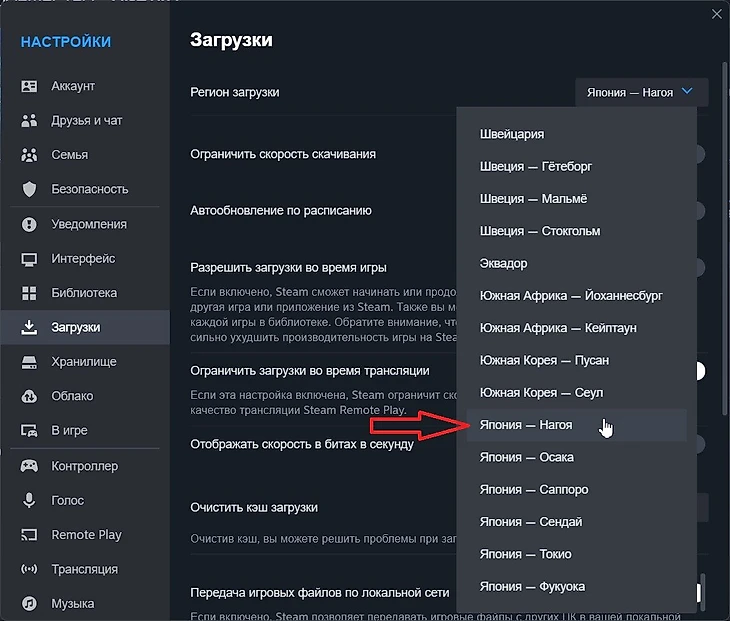Select Япония — Саппоро region
Image resolution: width=730 pixels, height=621 pixels.
576,490
